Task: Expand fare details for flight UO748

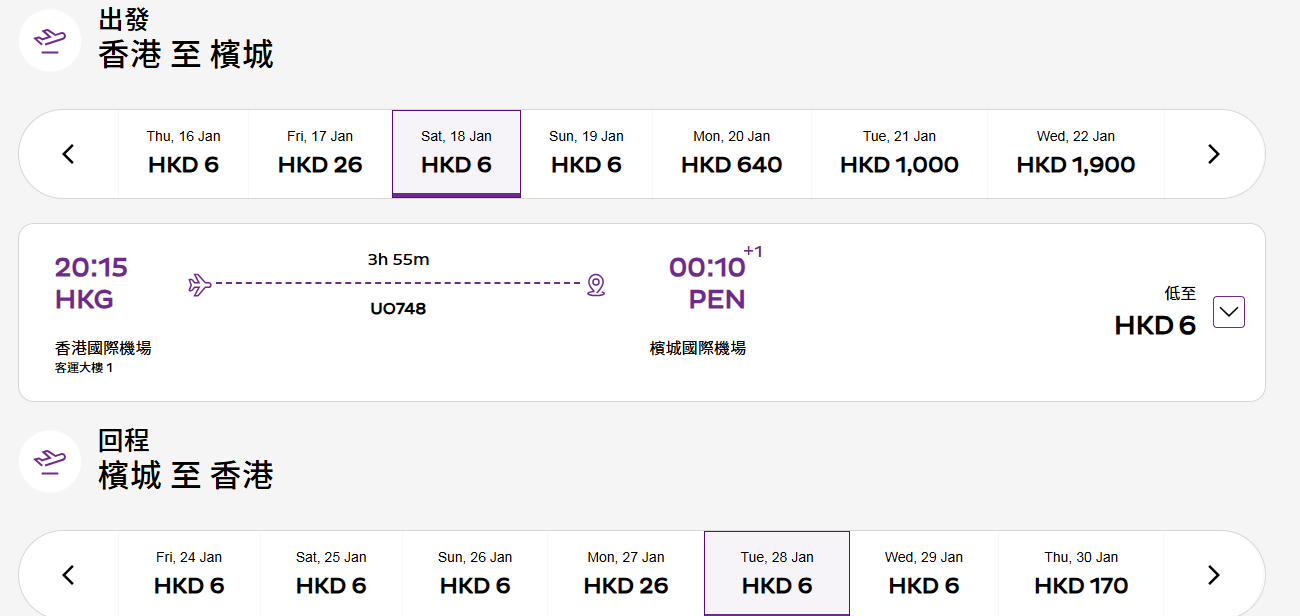Action: [x=1229, y=312]
